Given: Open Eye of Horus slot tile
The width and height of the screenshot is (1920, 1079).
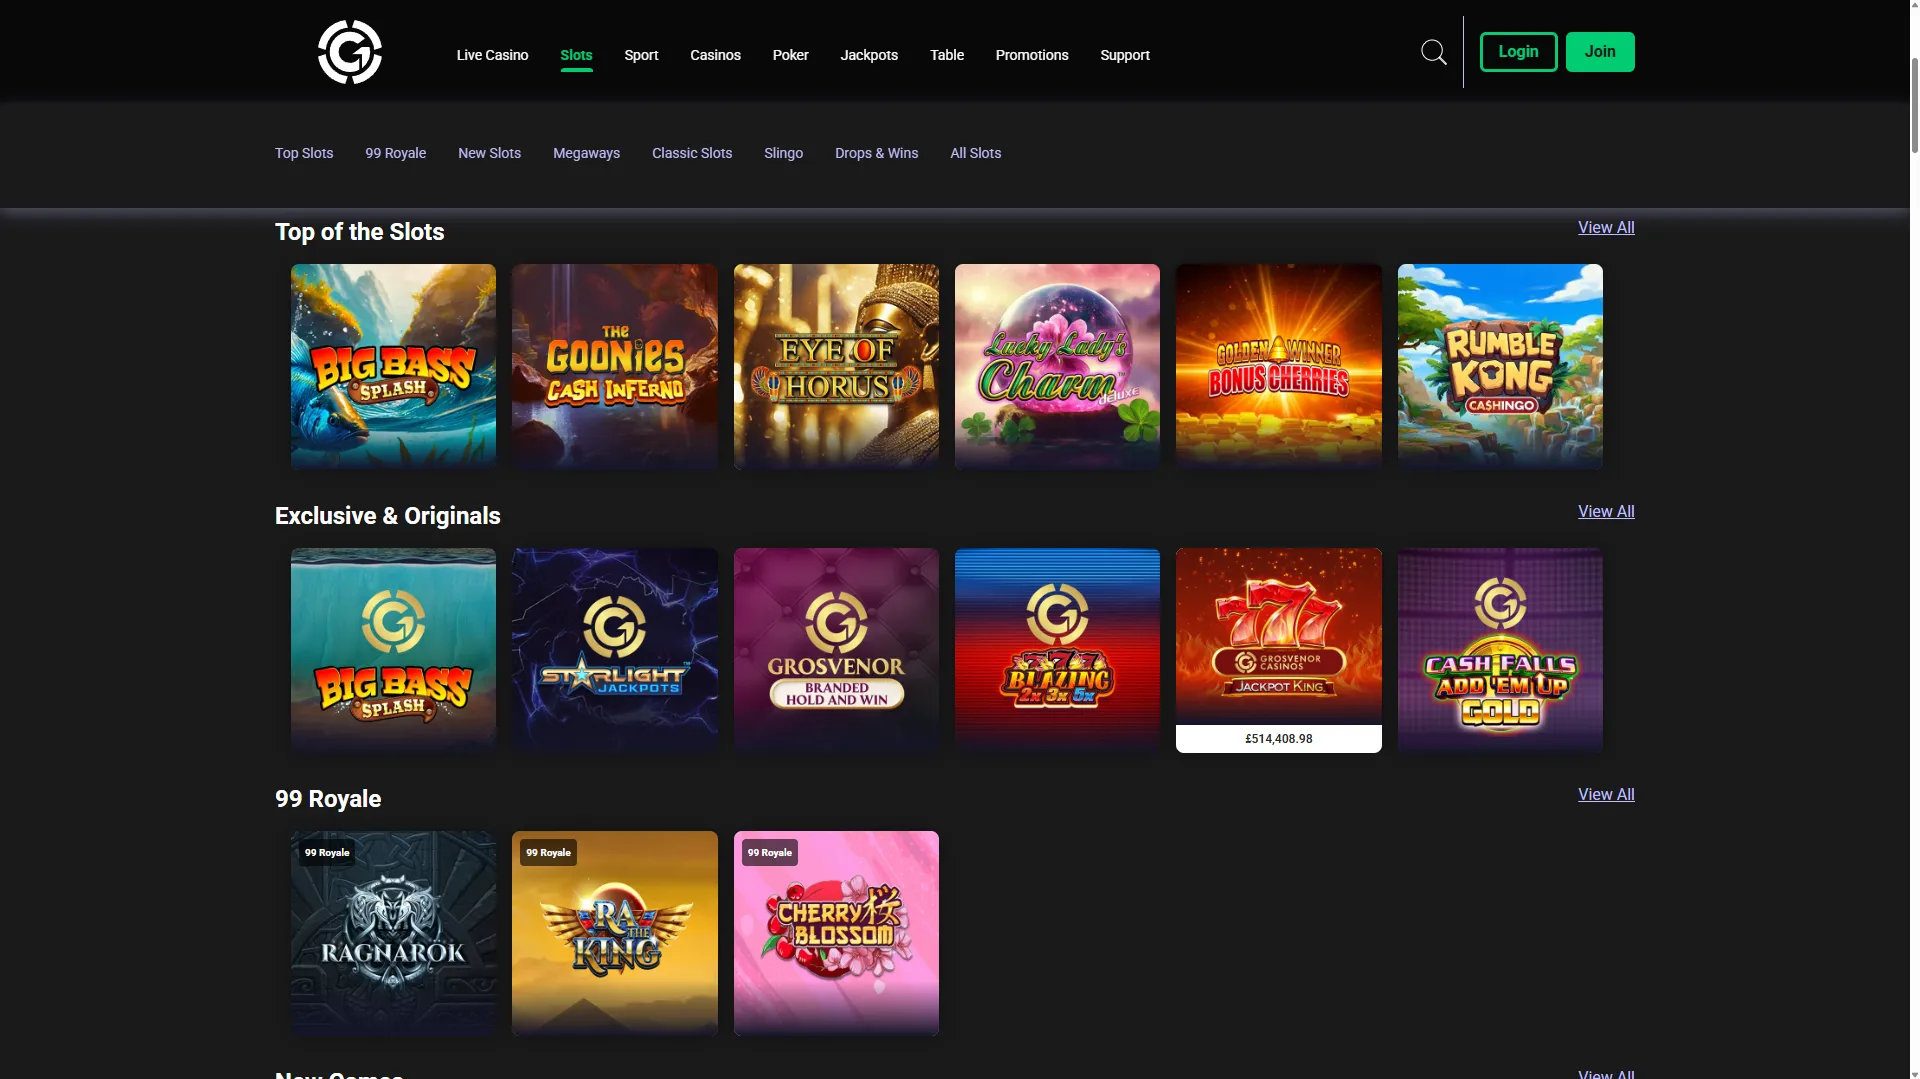Looking at the screenshot, I should [x=836, y=366].
